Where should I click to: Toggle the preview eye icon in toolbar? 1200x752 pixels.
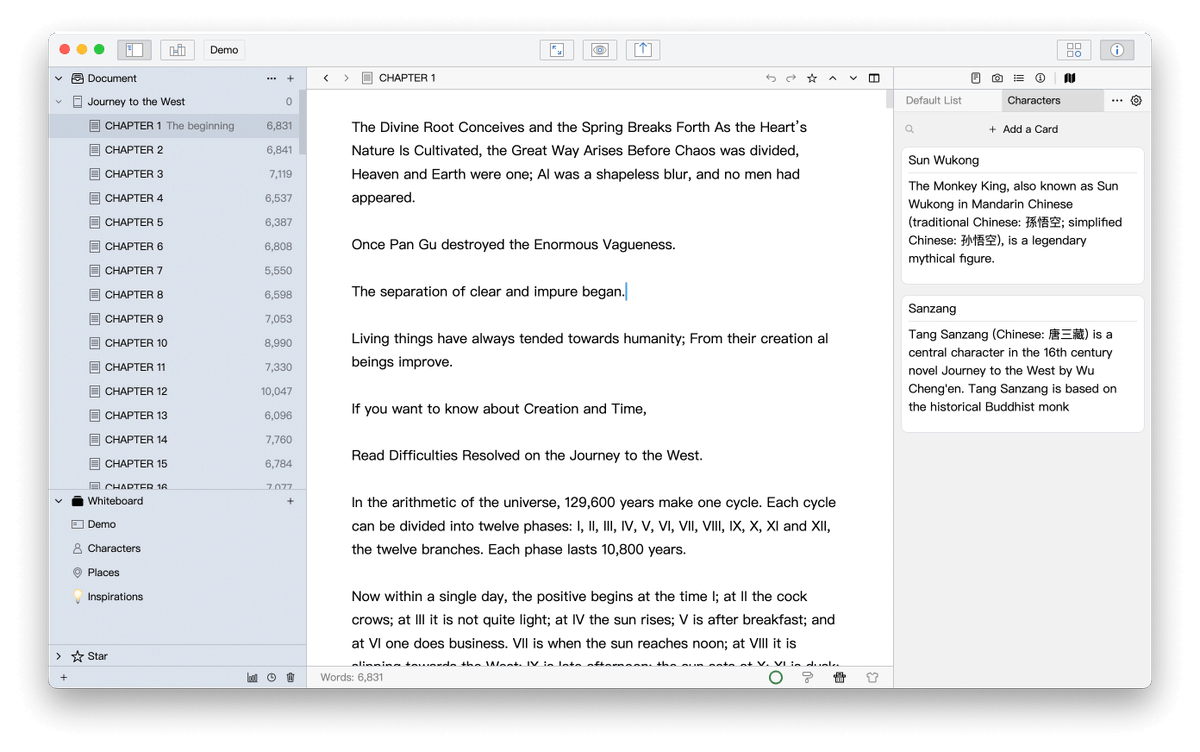click(x=600, y=50)
